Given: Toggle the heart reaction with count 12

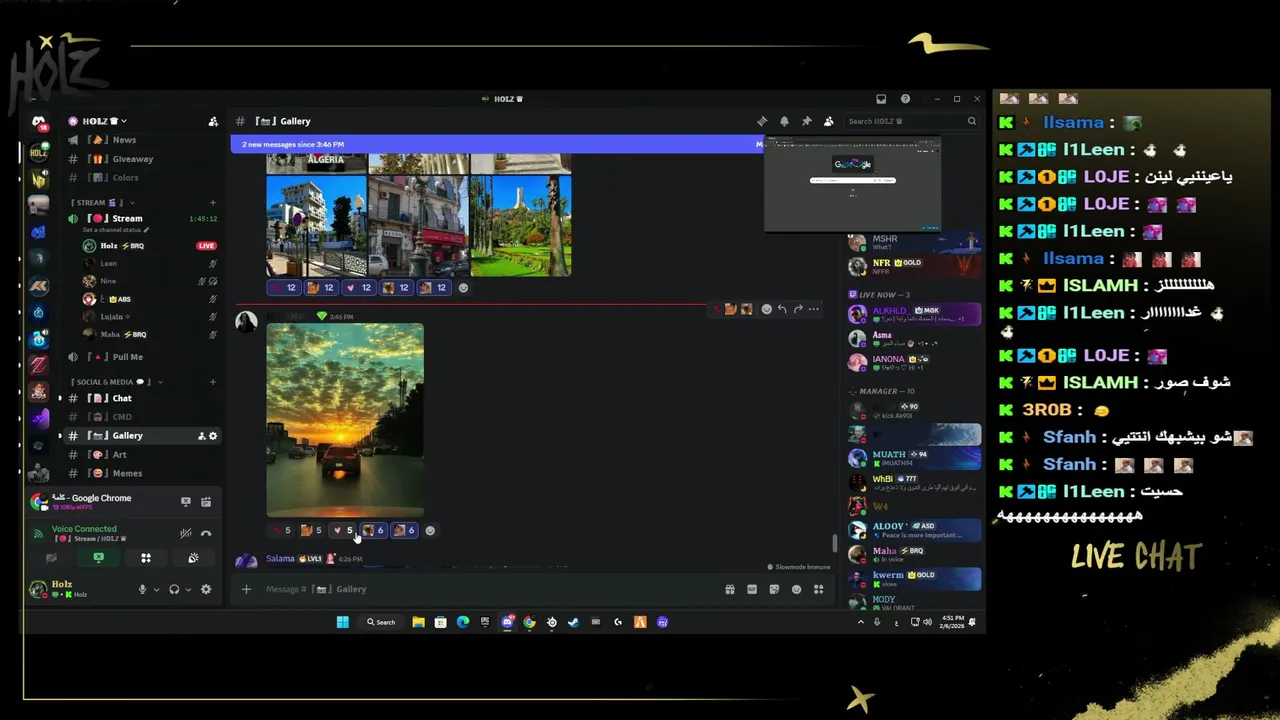Looking at the screenshot, I should (359, 288).
